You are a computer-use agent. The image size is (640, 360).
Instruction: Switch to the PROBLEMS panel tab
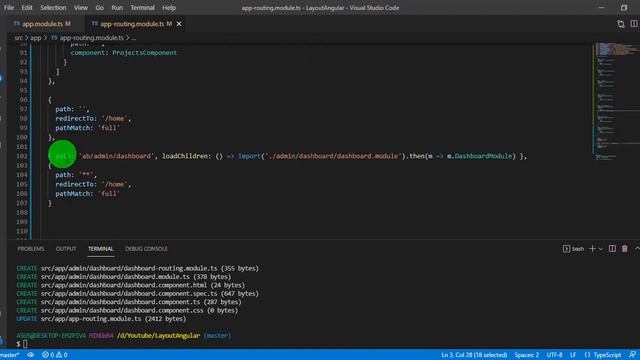[x=31, y=249]
